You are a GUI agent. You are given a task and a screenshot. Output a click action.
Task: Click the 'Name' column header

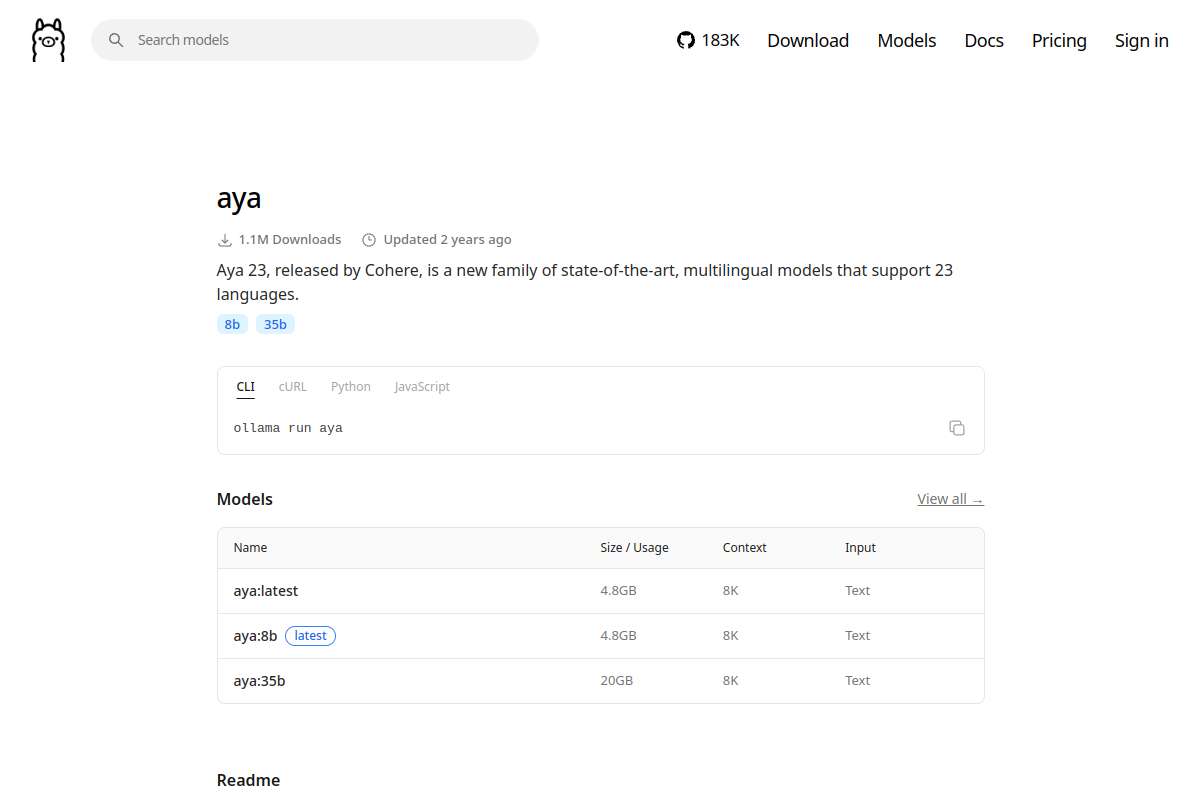coord(250,548)
